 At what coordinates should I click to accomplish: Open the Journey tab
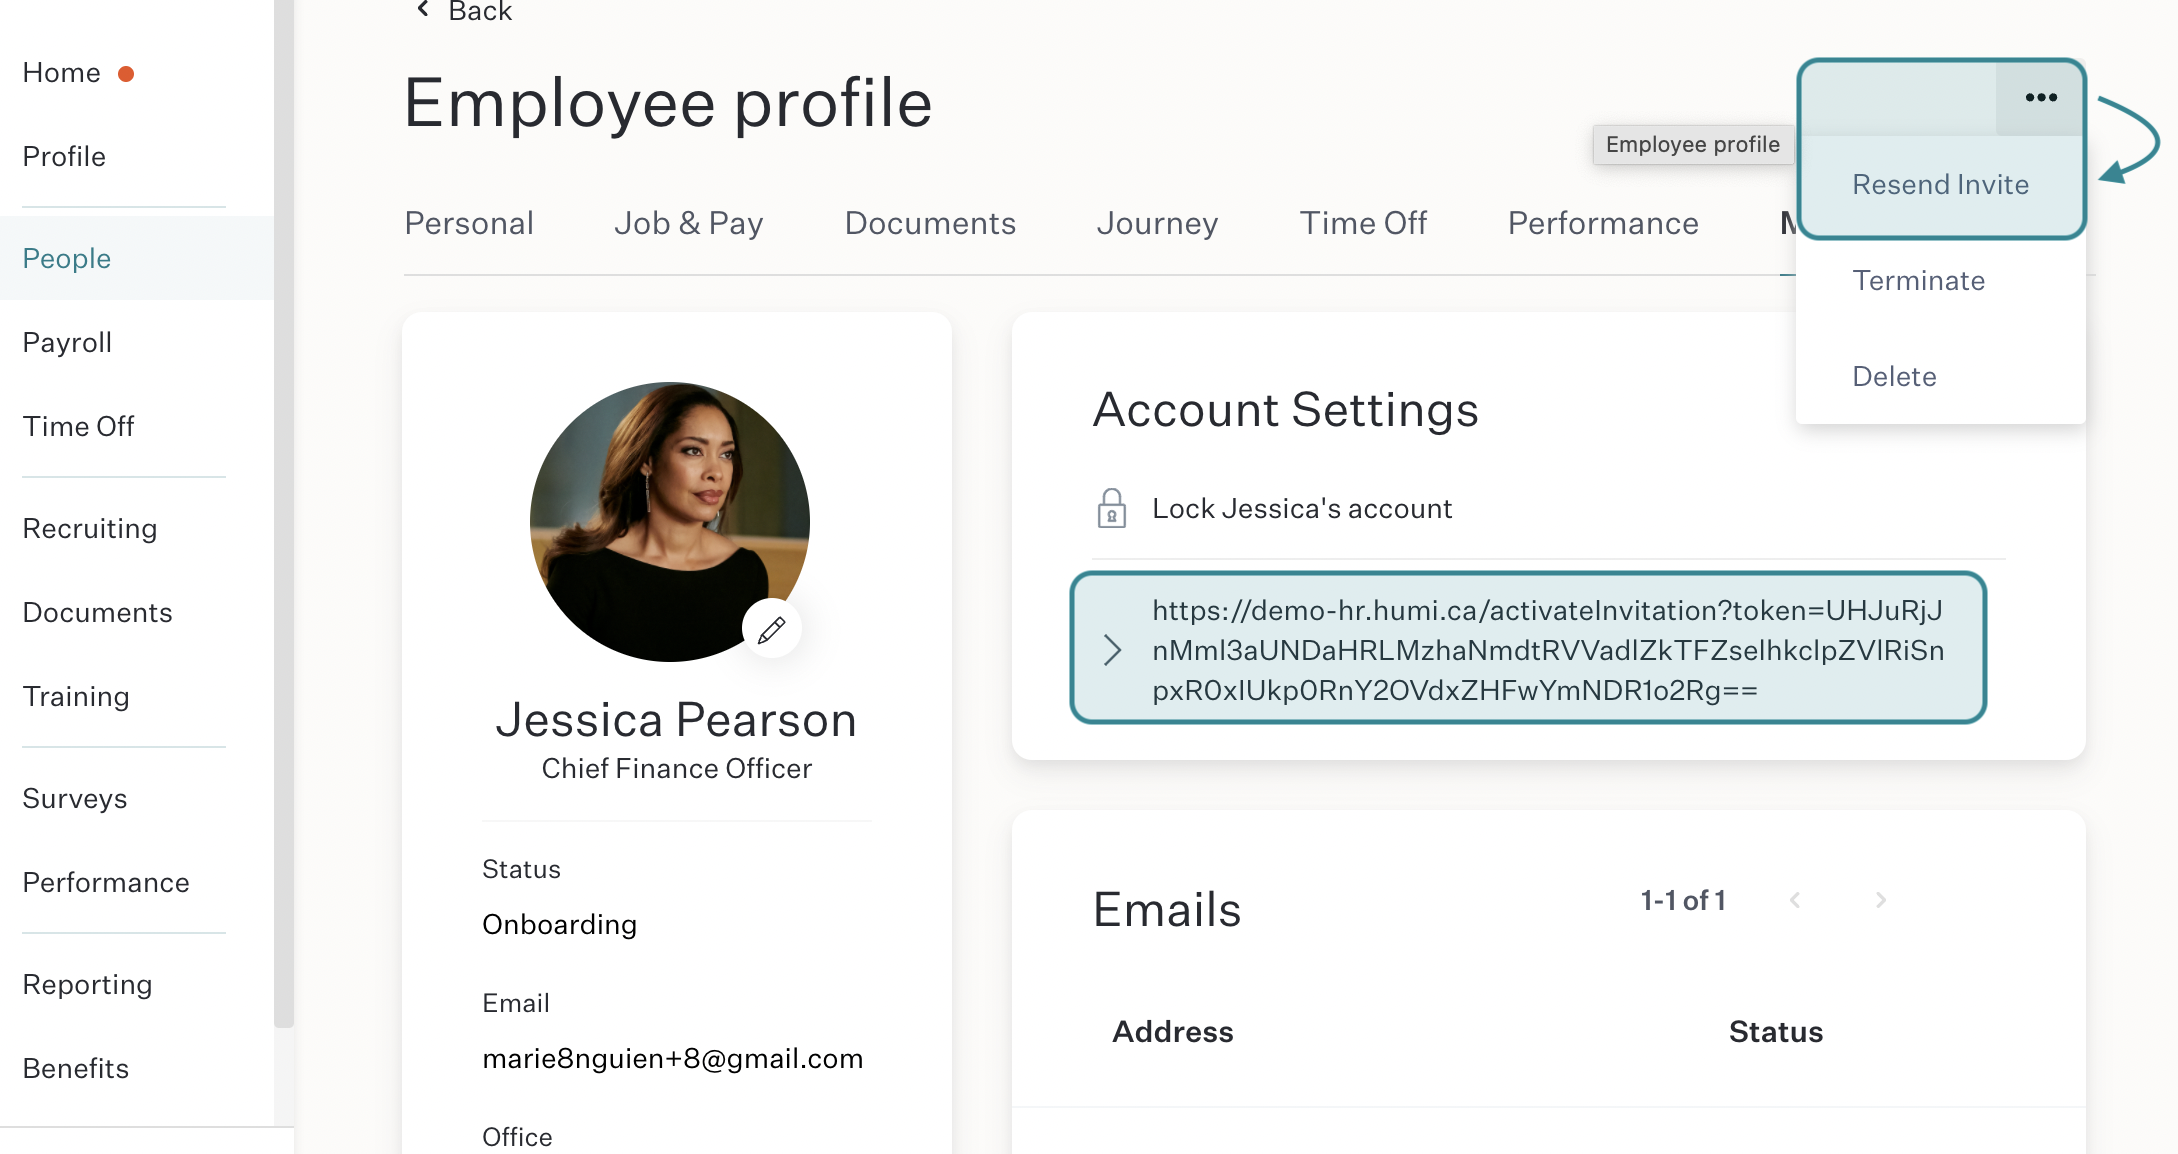(1157, 223)
